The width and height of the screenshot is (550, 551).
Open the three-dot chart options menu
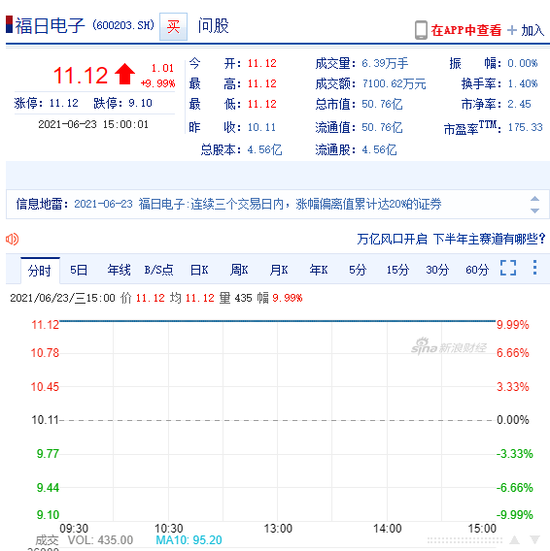click(535, 268)
